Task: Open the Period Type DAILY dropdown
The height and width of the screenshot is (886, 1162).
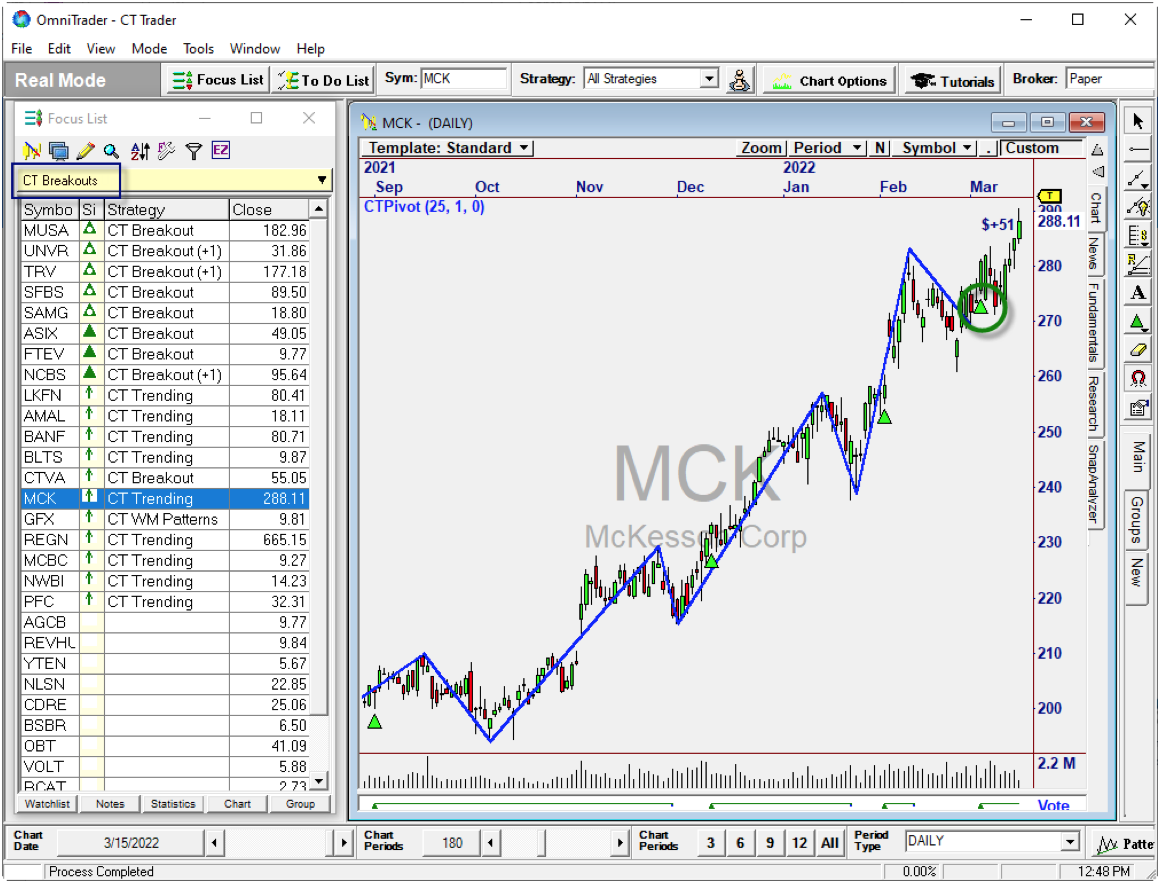Action: (x=1069, y=842)
